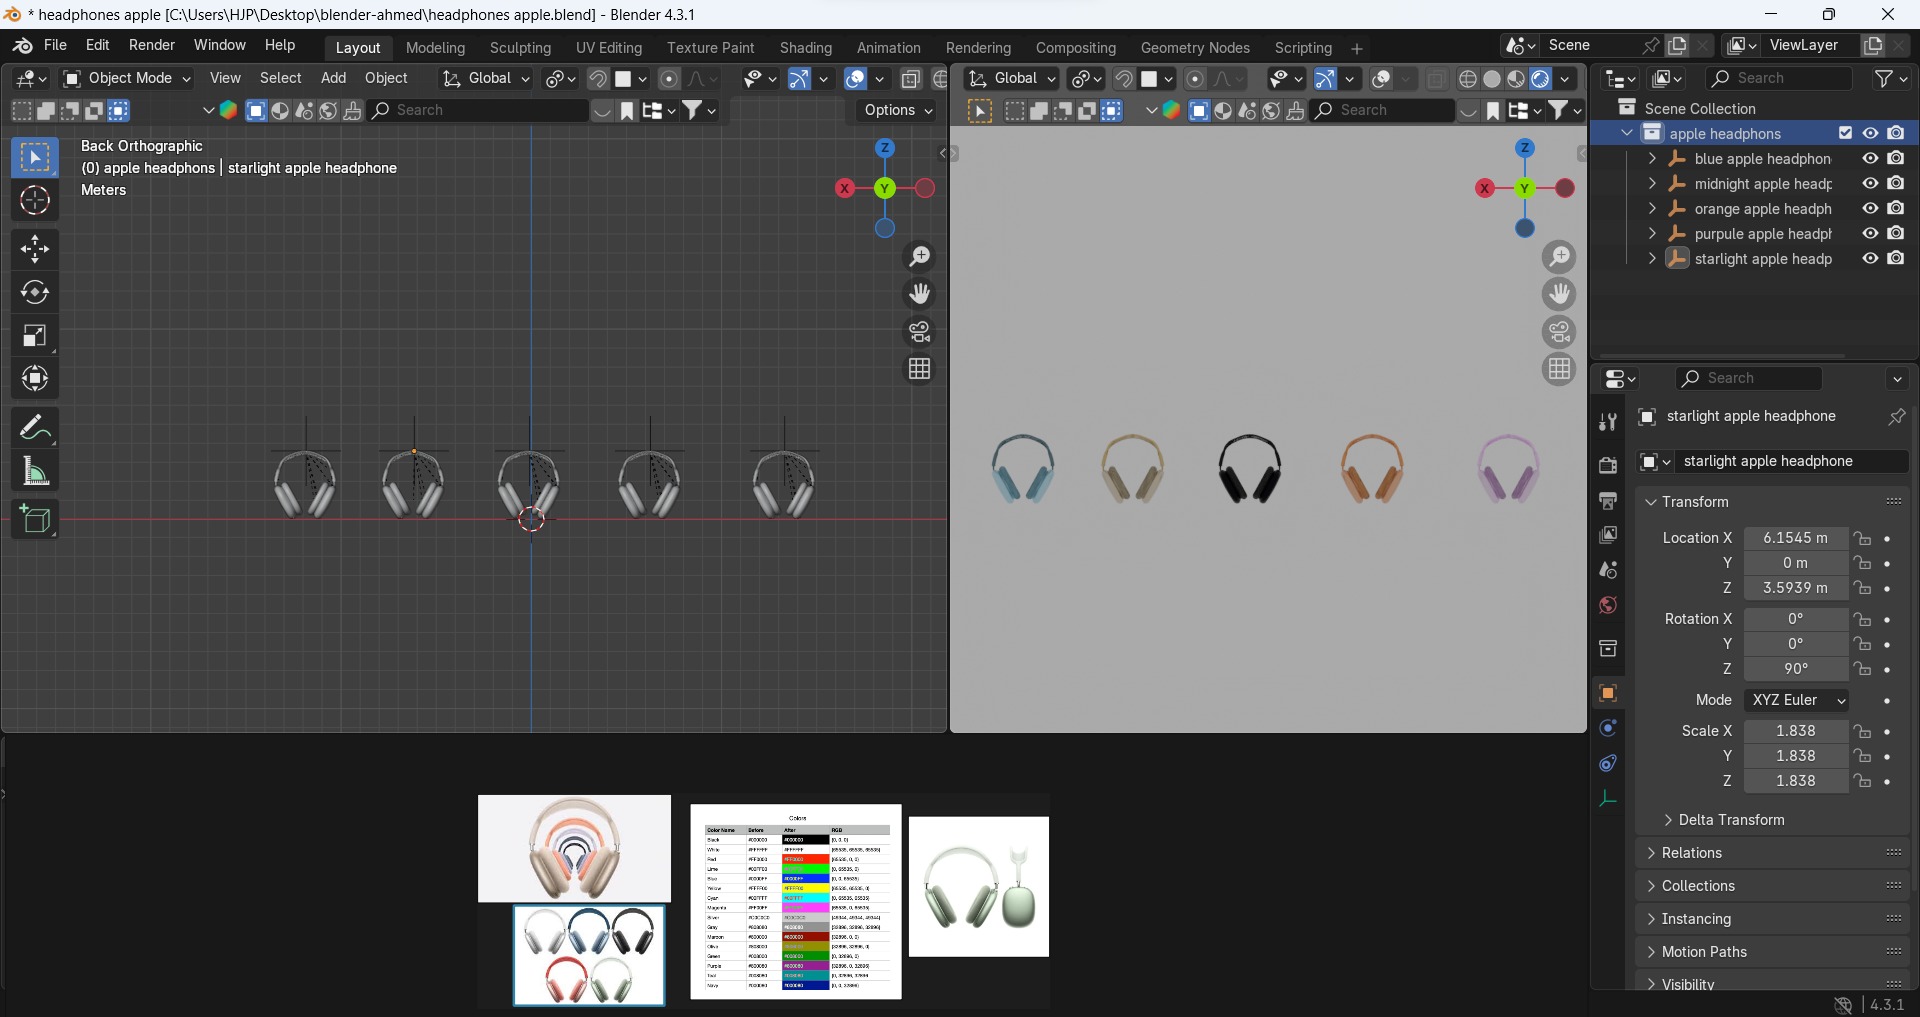The height and width of the screenshot is (1017, 1920).
Task: Disable blue apple headphone in renders
Action: [x=1896, y=159]
